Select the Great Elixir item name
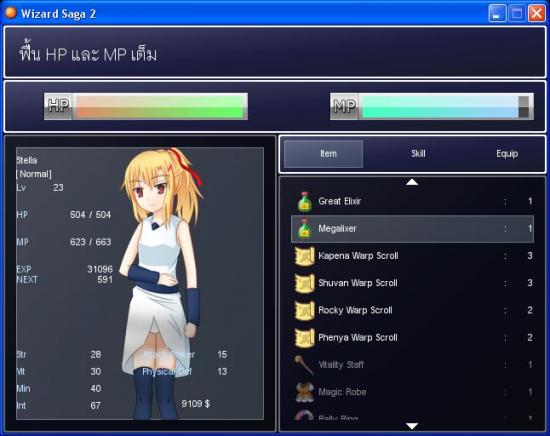 click(x=340, y=201)
